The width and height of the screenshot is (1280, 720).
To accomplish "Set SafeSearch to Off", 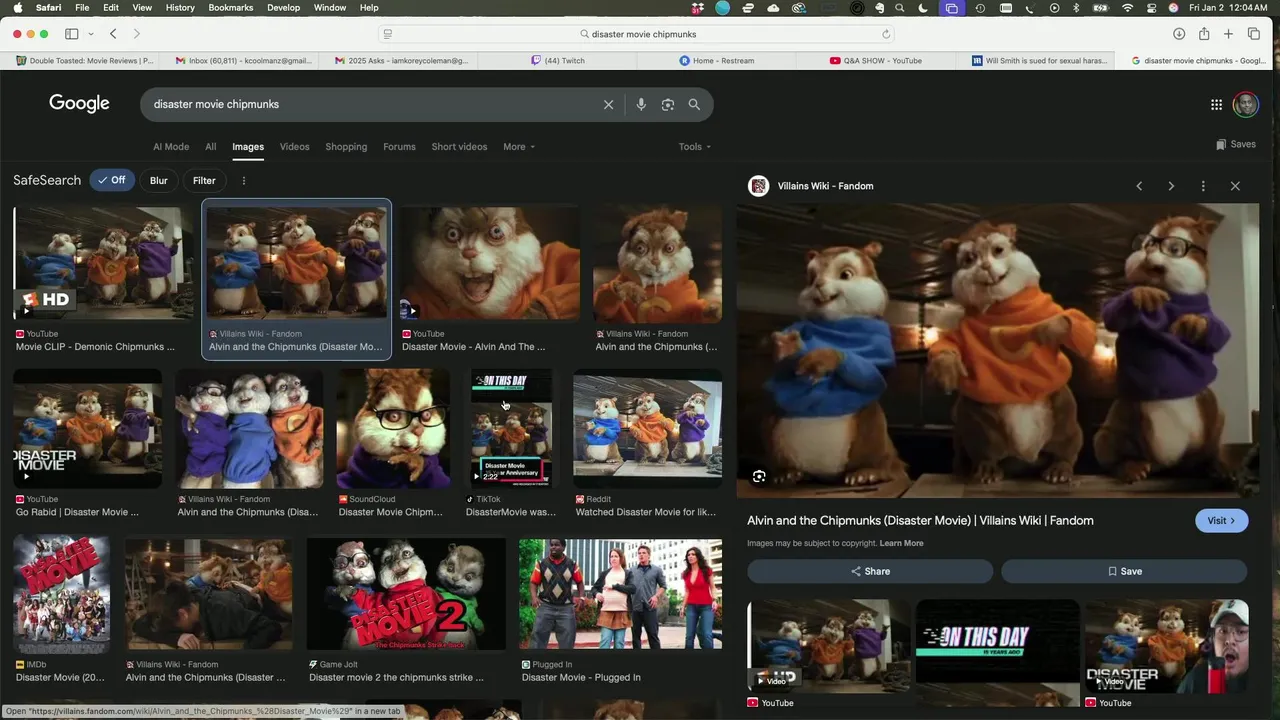I will pos(111,181).
